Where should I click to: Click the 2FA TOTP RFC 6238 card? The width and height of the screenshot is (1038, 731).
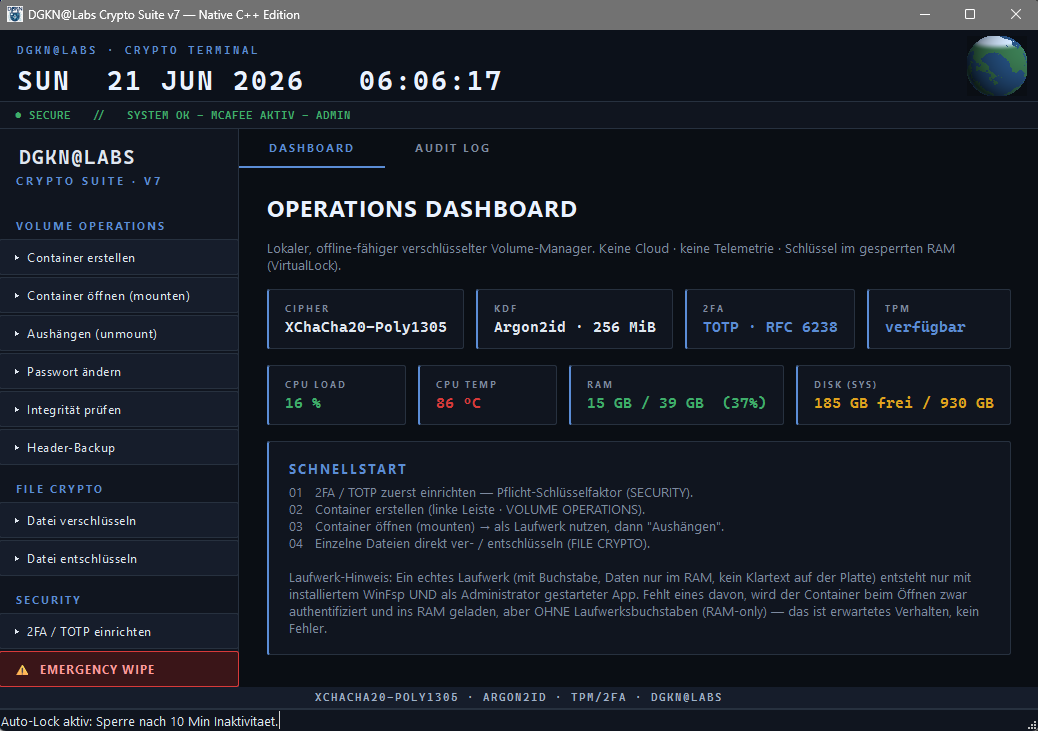(770, 319)
